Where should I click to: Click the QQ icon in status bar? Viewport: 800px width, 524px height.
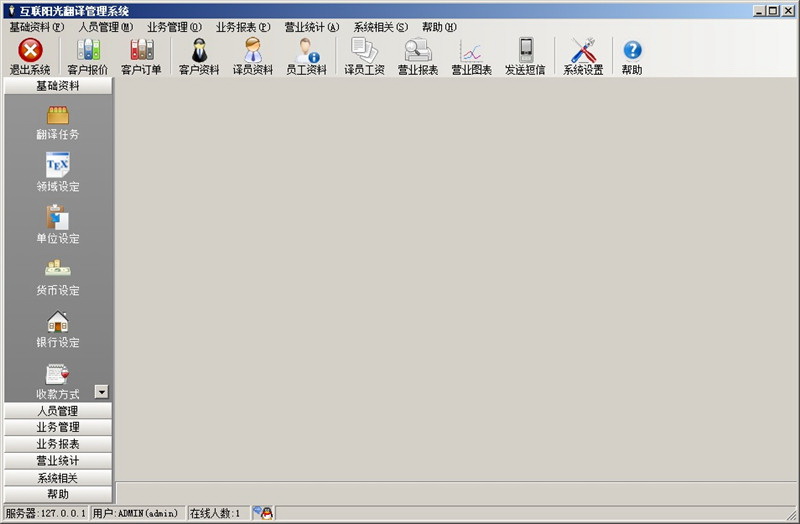[x=263, y=513]
